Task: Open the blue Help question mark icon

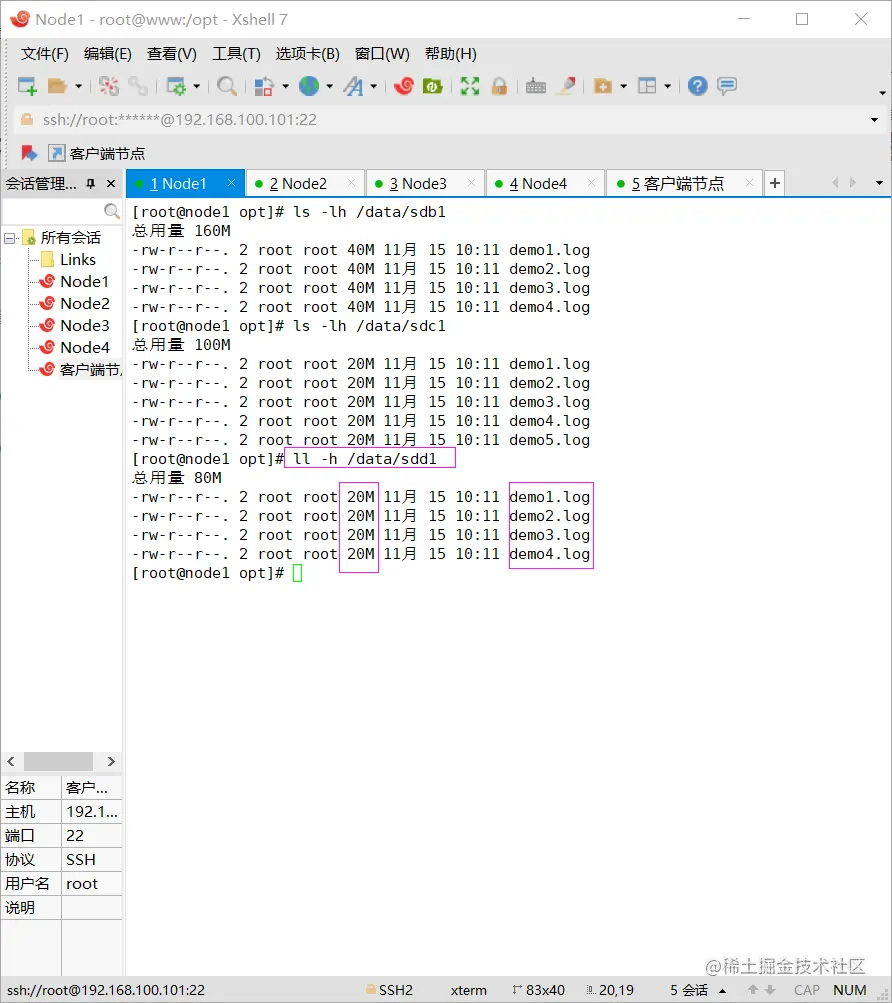Action: coord(697,86)
